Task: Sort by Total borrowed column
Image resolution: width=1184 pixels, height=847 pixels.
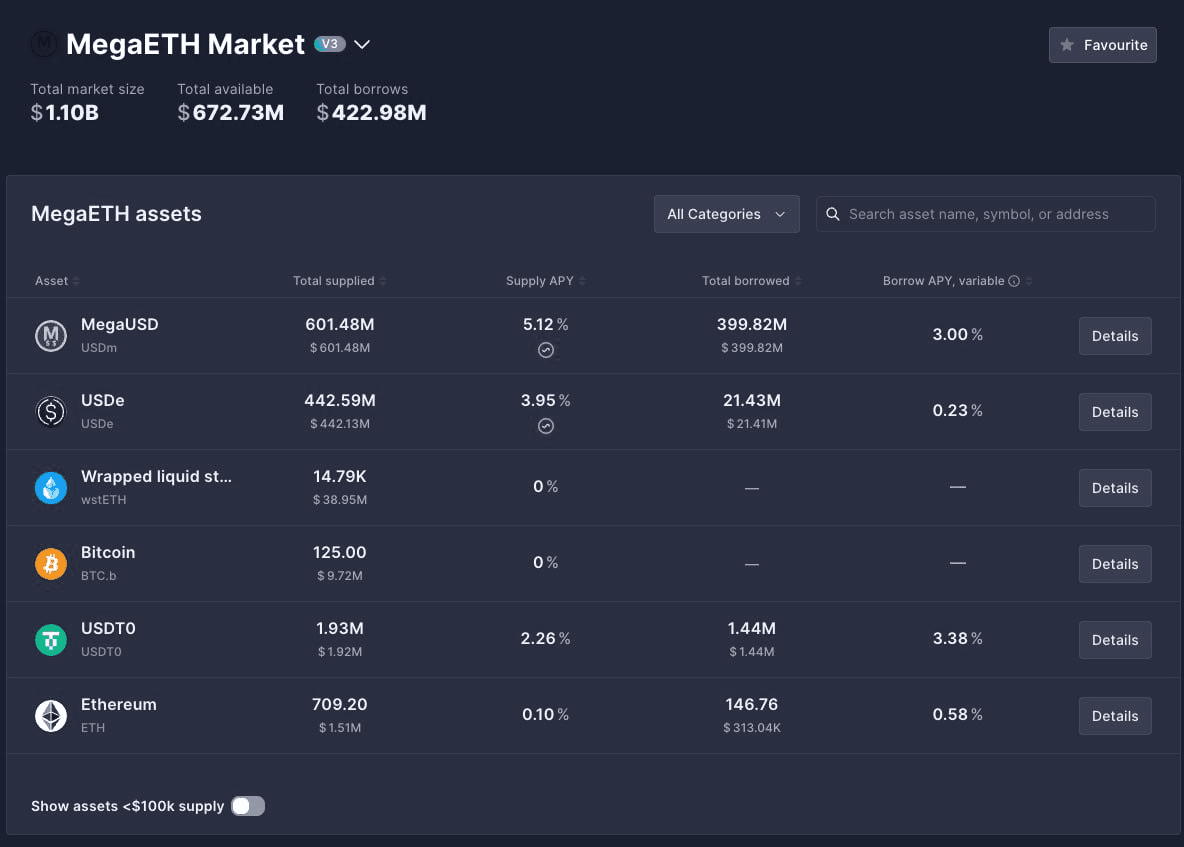Action: coord(751,281)
